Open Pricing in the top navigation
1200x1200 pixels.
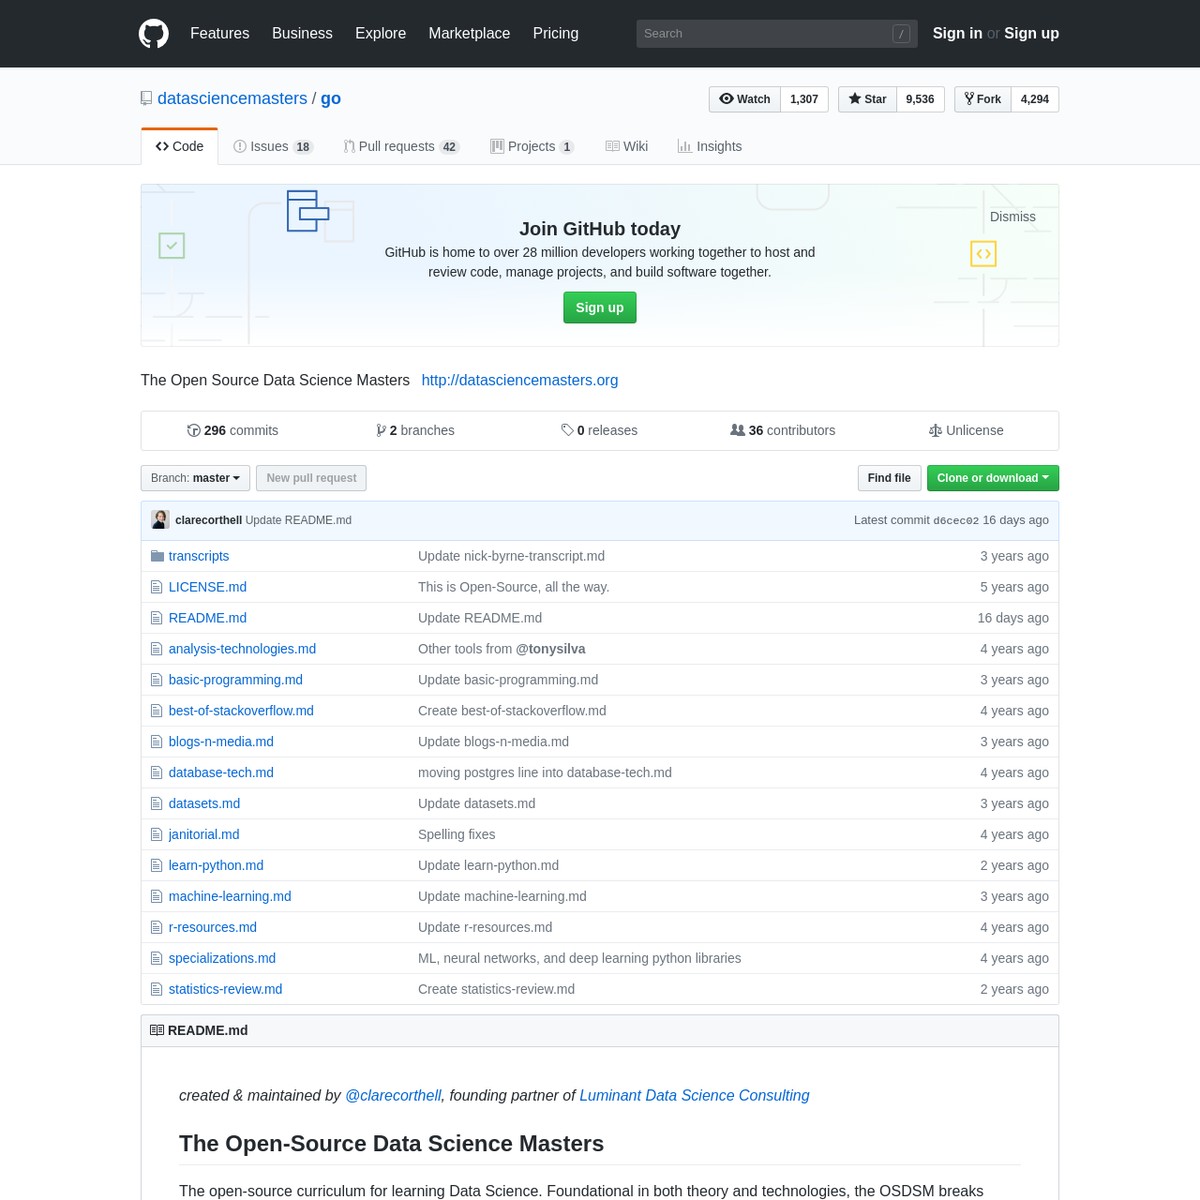click(x=556, y=33)
